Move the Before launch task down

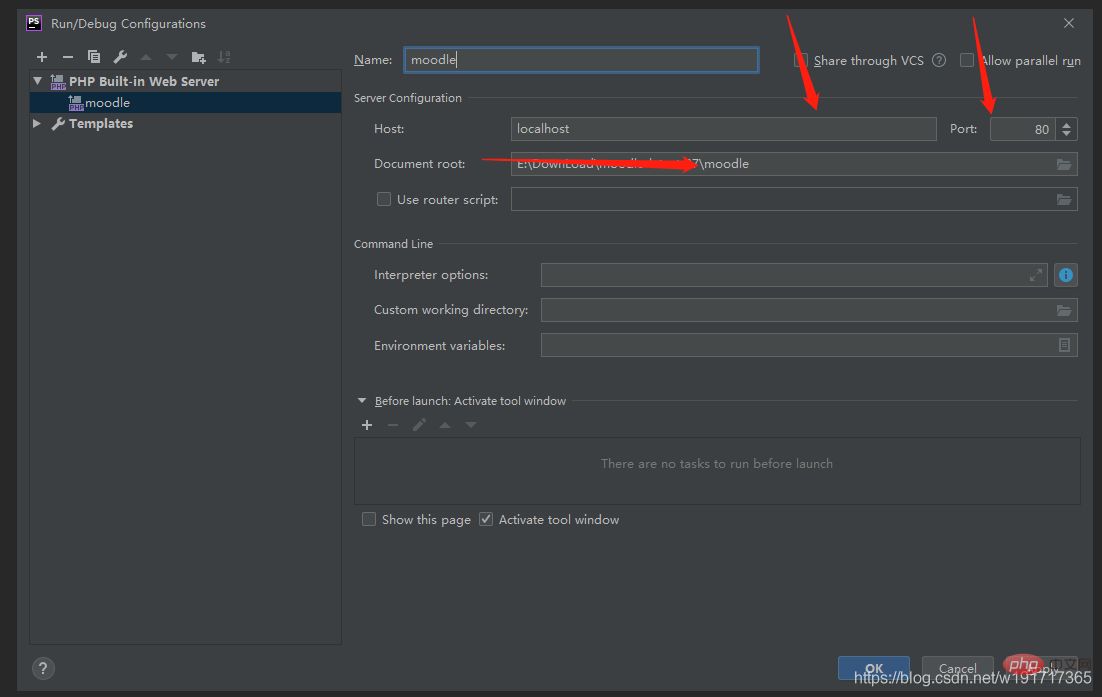[x=471, y=425]
